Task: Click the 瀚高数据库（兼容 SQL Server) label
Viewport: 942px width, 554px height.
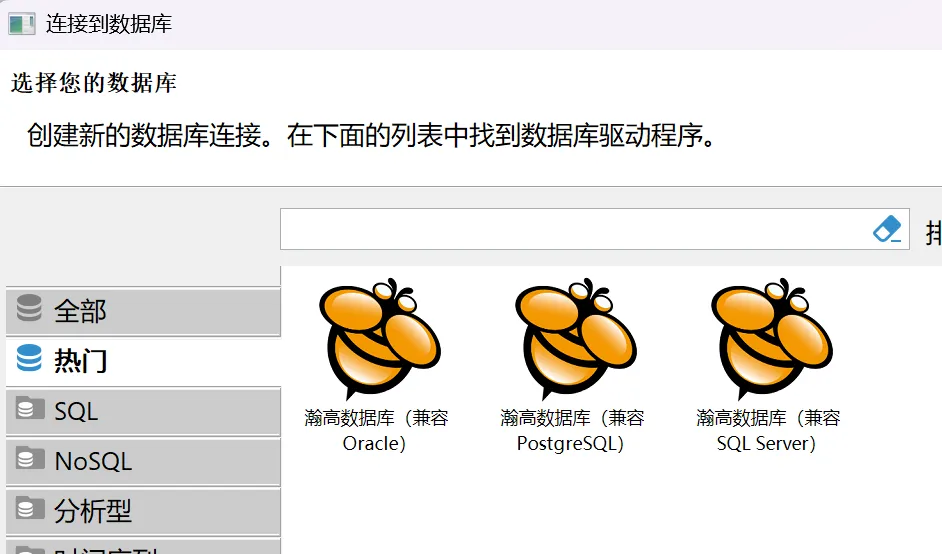Action: (x=768, y=430)
